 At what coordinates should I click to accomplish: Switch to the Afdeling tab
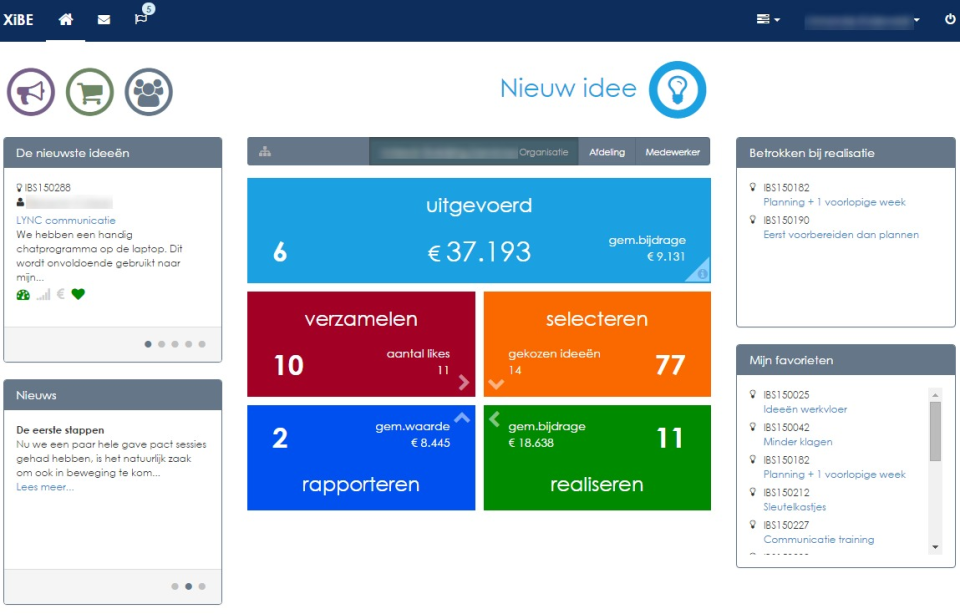(x=608, y=151)
